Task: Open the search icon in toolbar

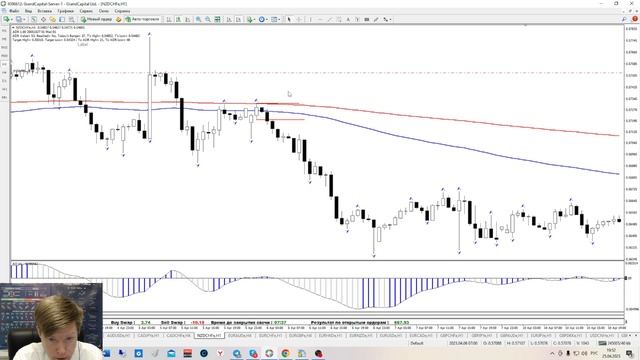Action: (624, 19)
